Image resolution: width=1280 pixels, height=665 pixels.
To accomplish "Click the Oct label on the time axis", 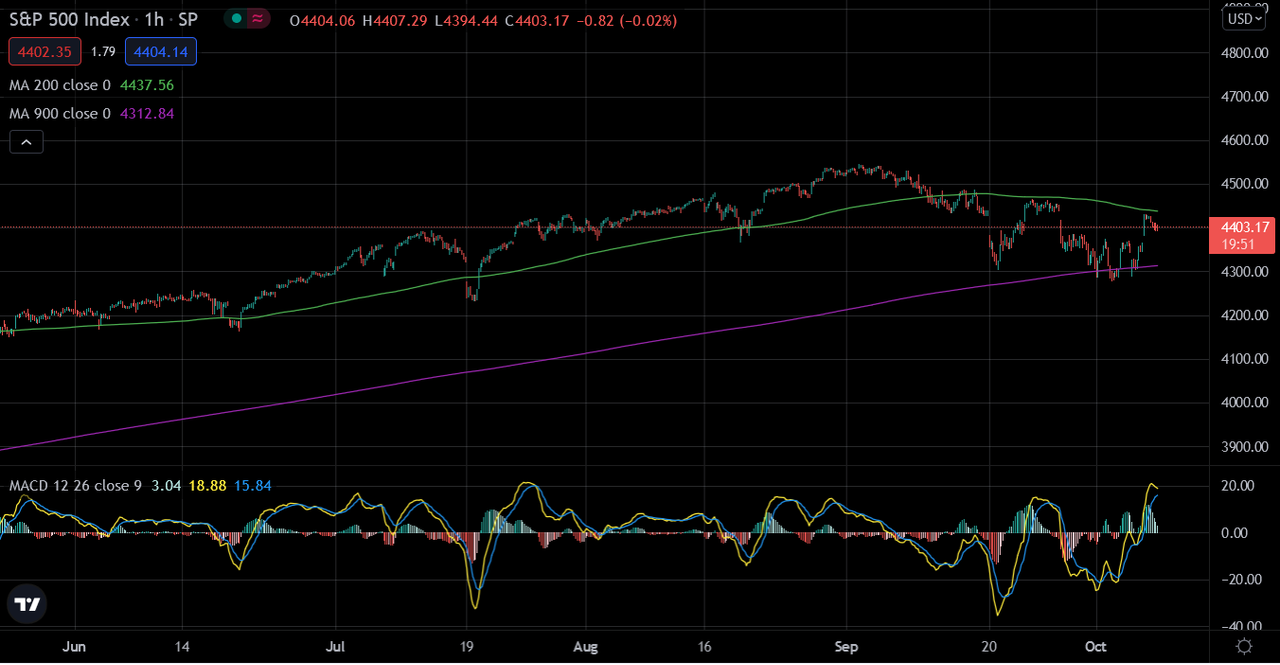I will coord(1096,647).
